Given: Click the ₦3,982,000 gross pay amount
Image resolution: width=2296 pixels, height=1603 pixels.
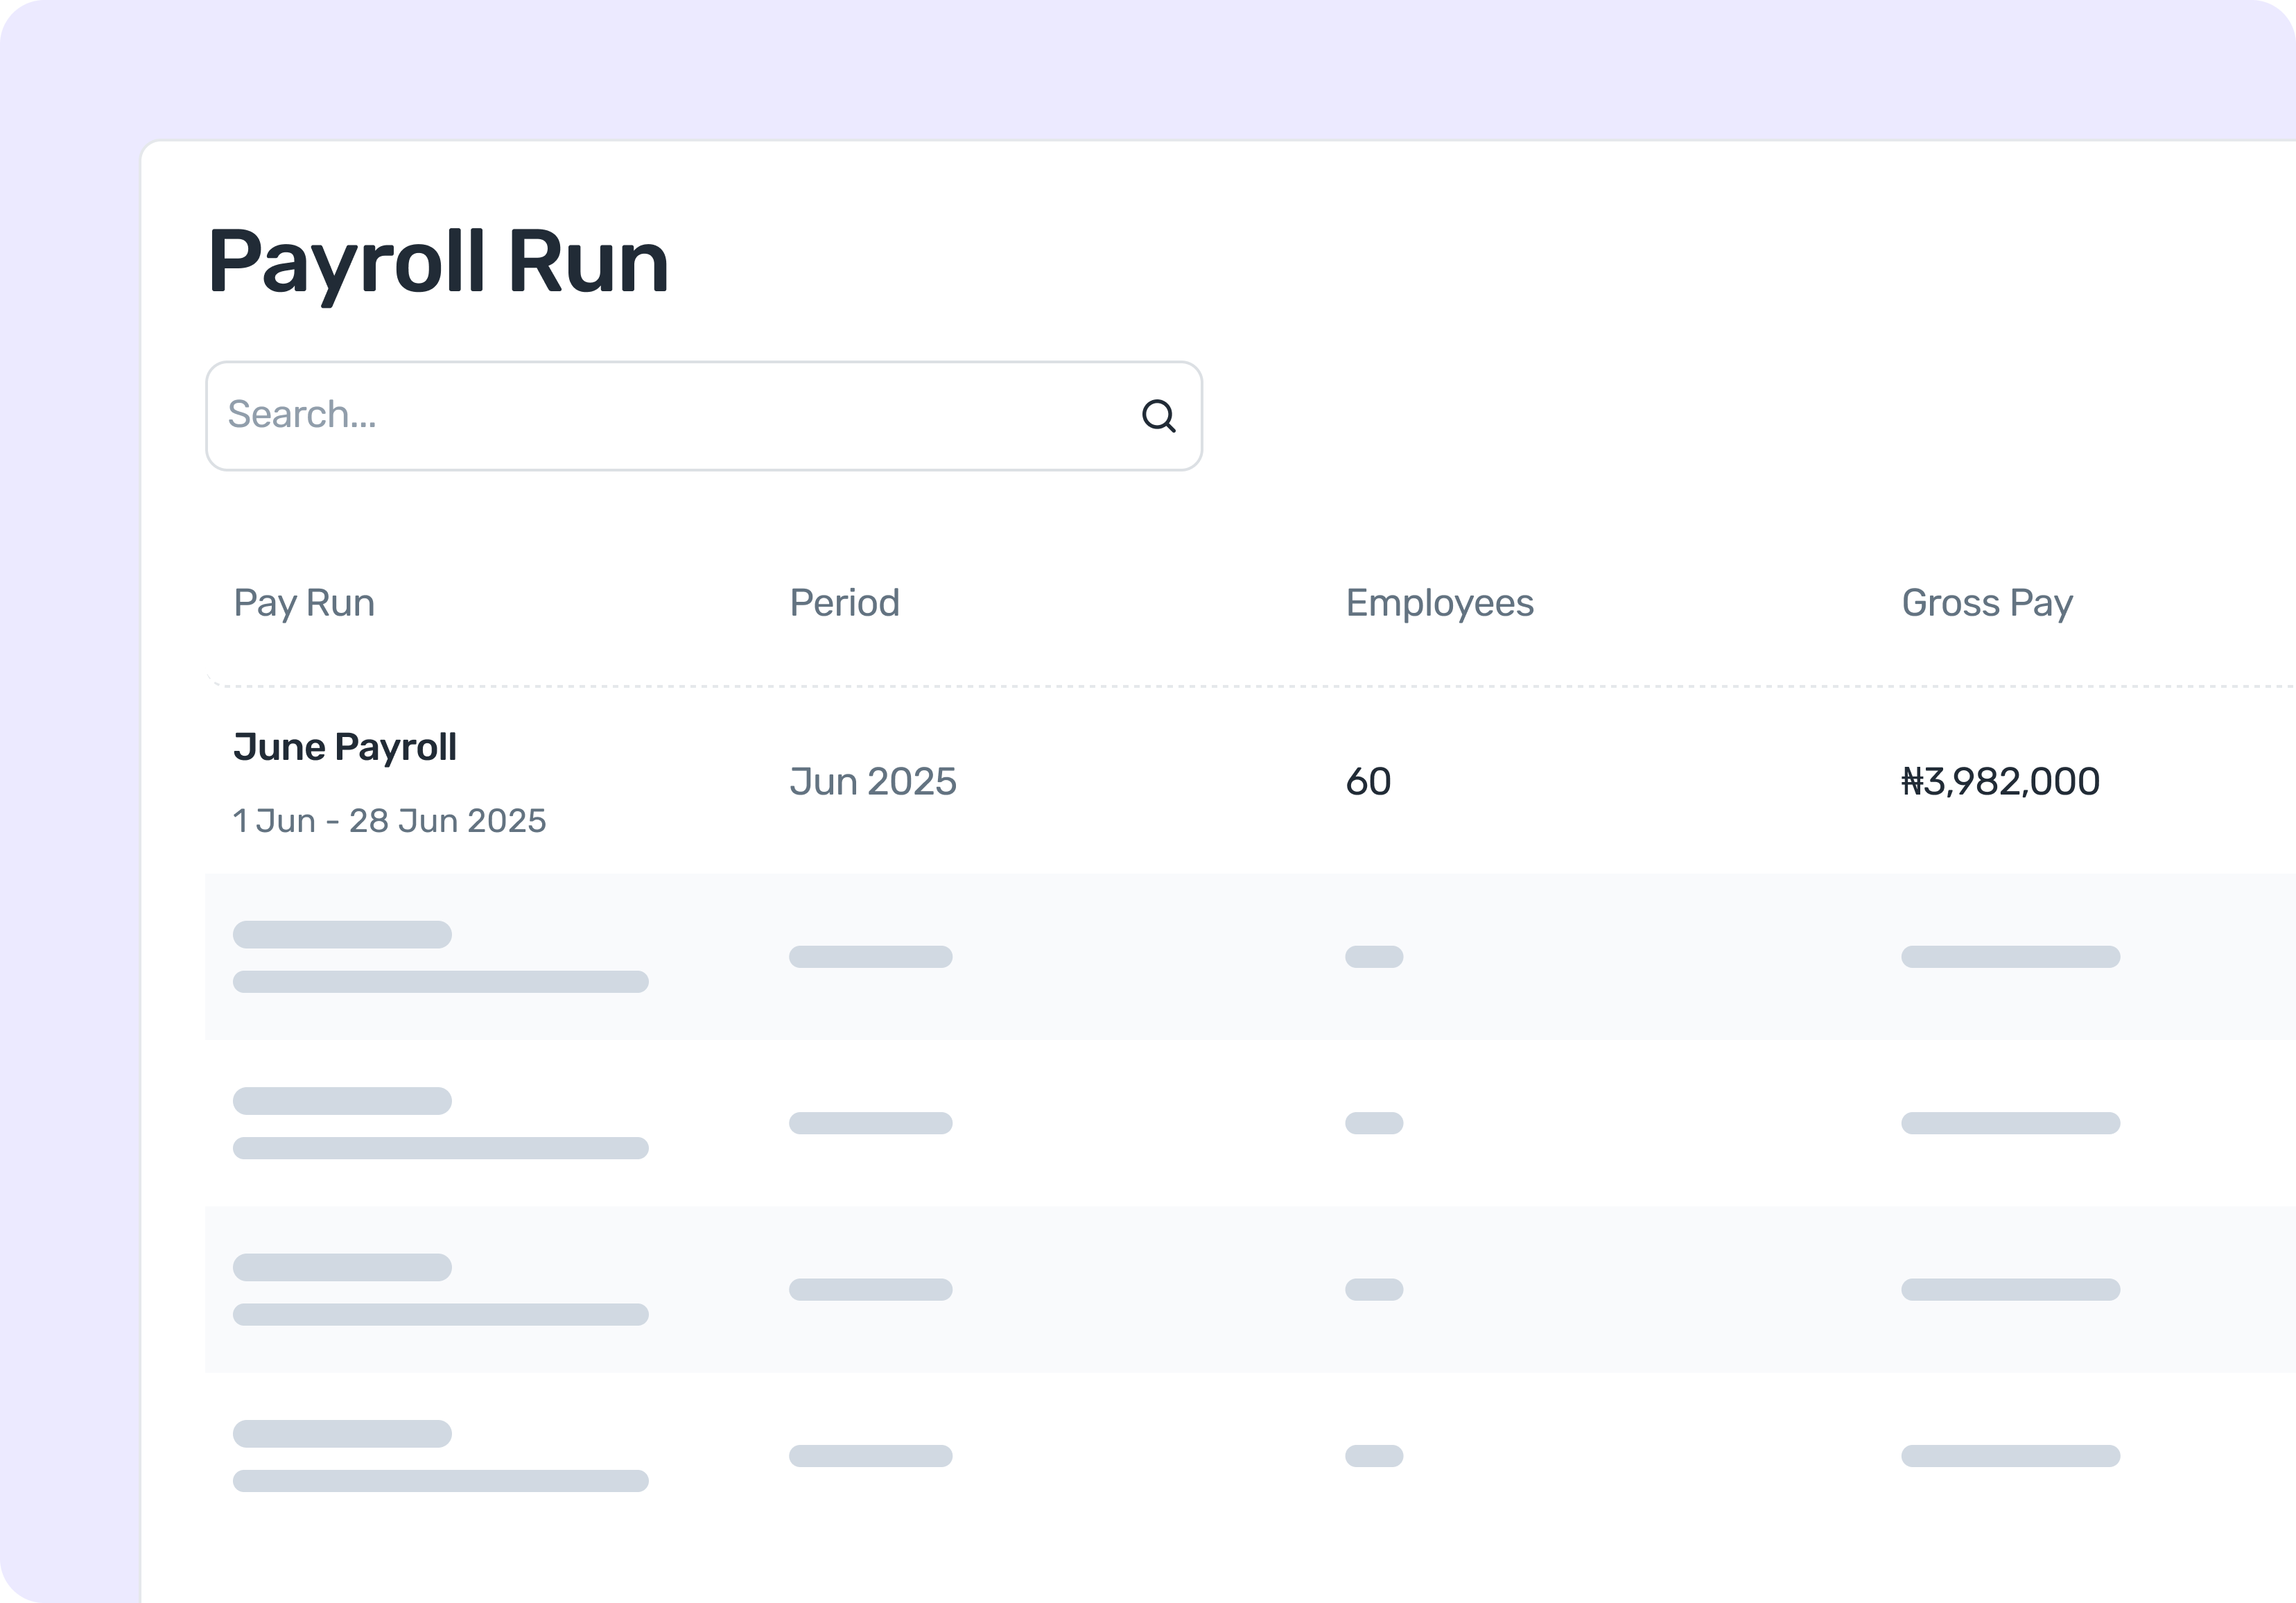Looking at the screenshot, I should point(2000,782).
